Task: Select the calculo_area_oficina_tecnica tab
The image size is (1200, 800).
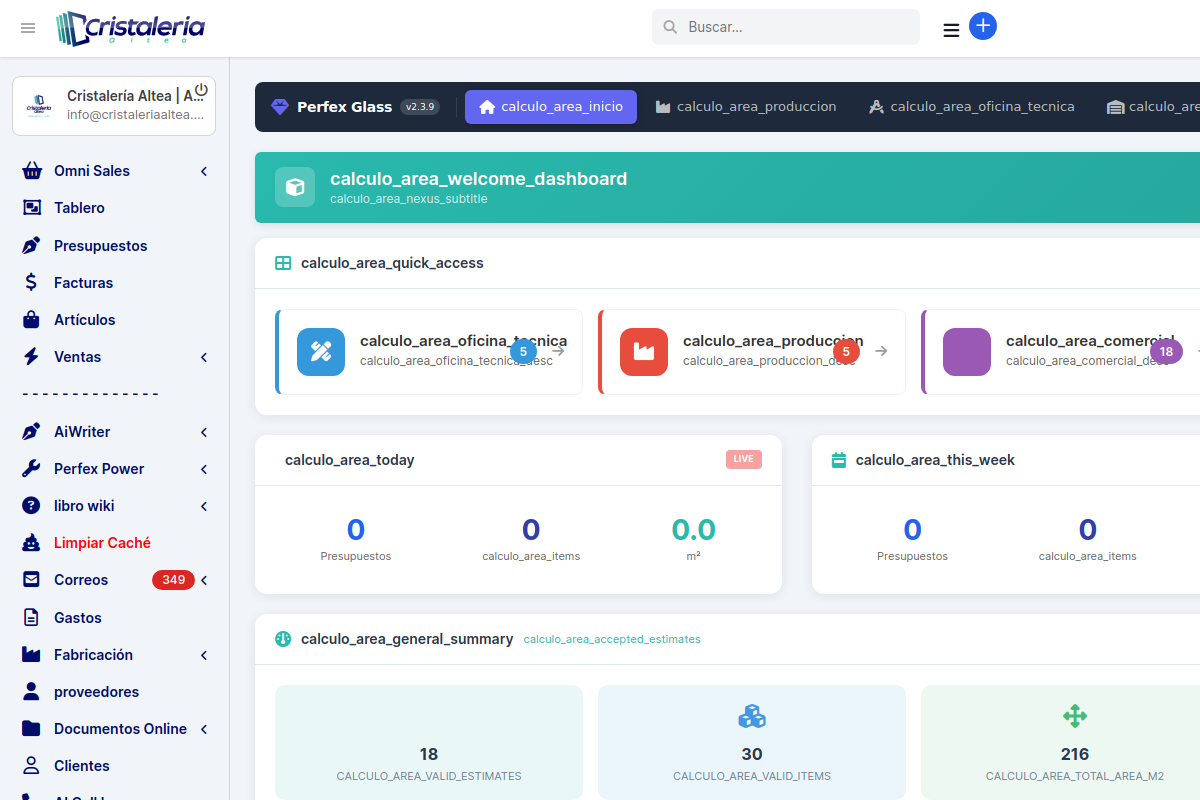Action: [x=971, y=107]
